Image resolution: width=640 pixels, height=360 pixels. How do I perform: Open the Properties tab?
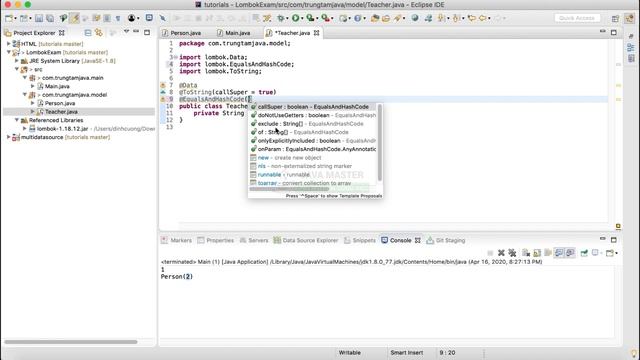216,240
